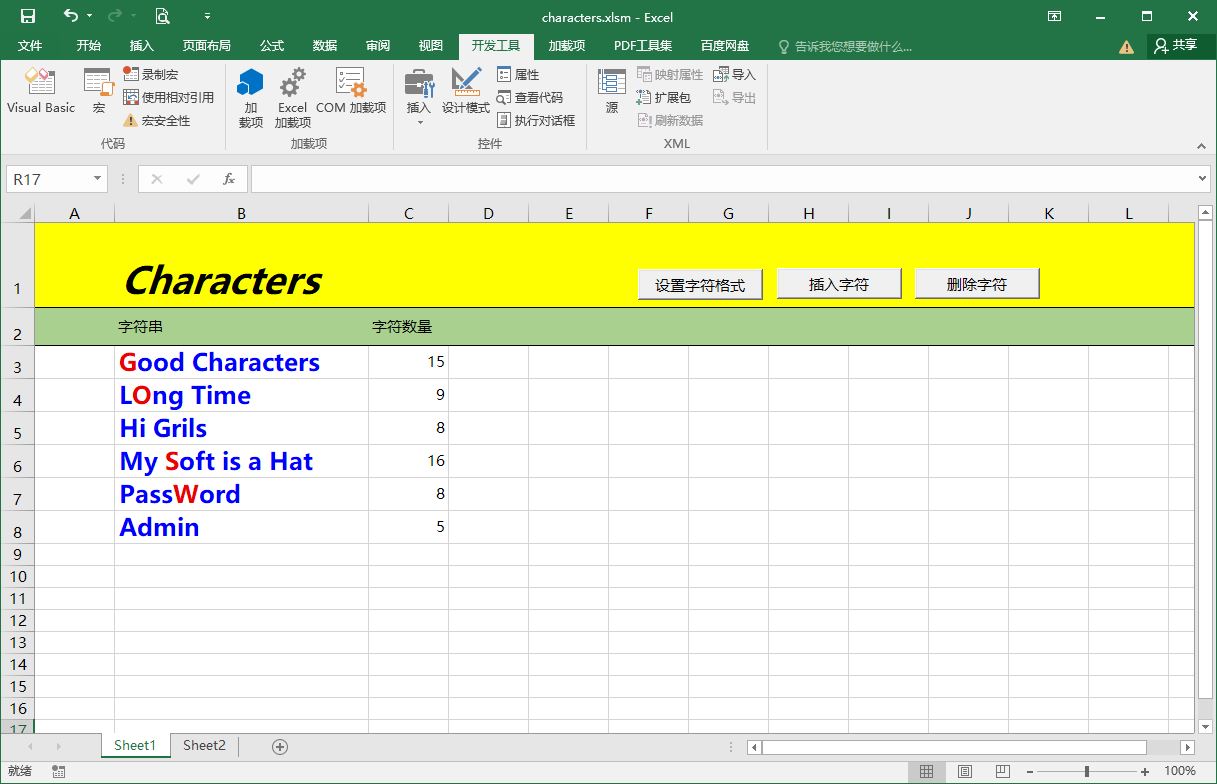Switch to the Sheet2 worksheet tab
Image resolution: width=1217 pixels, height=784 pixels.
(x=204, y=745)
